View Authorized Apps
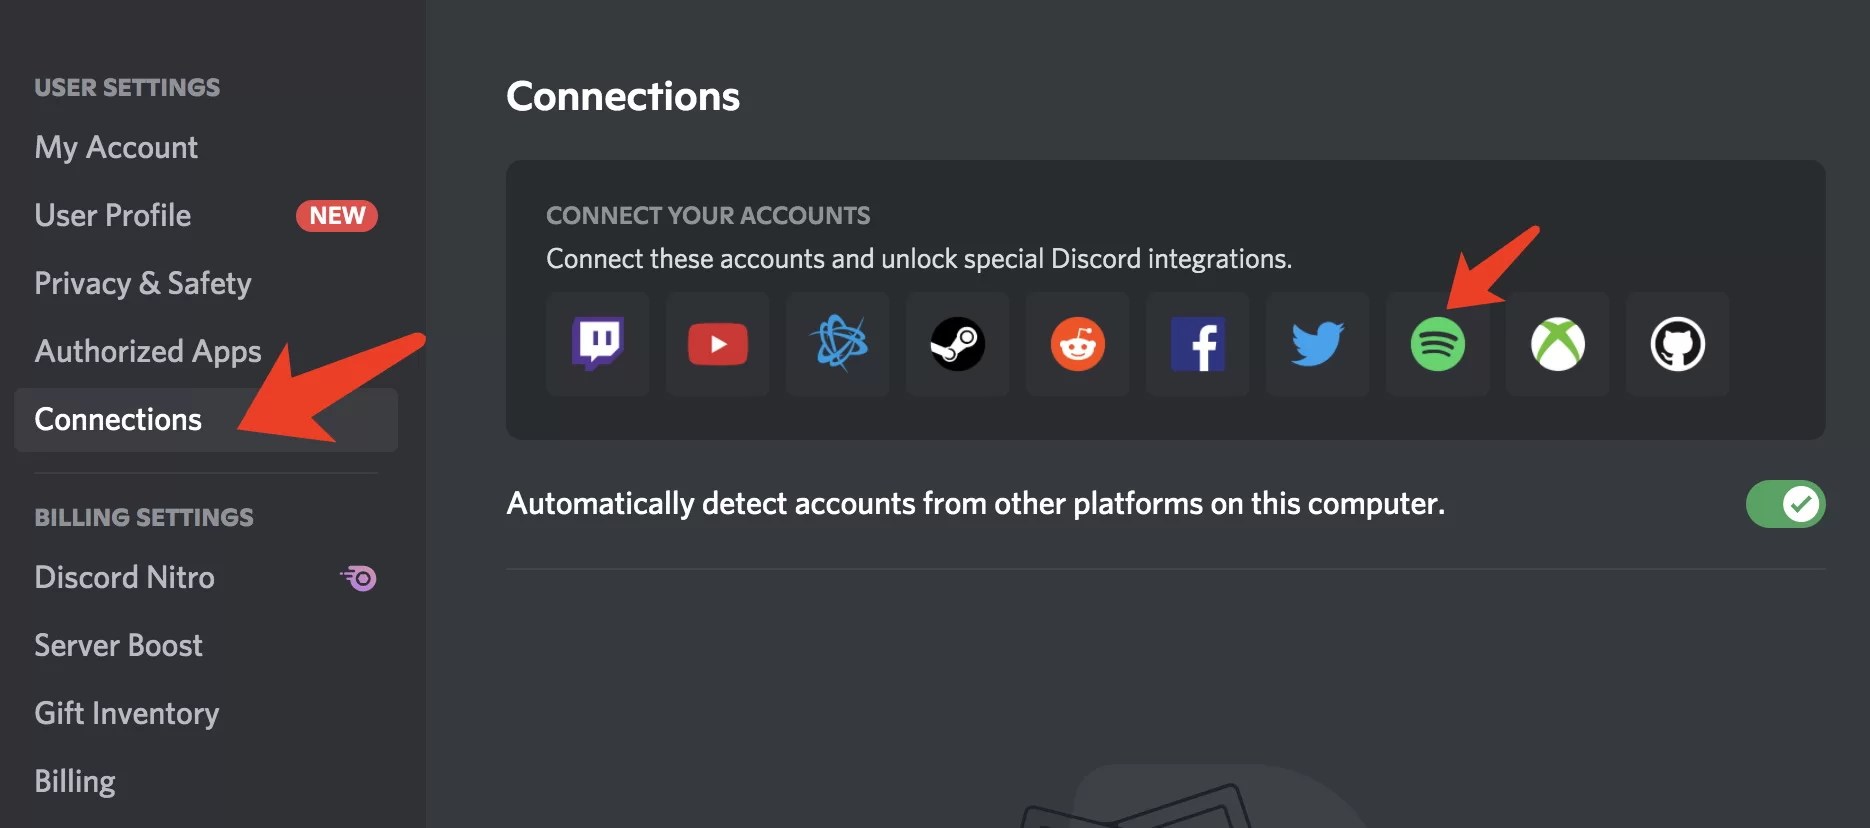Screen dimensions: 1870x828 click(x=147, y=351)
